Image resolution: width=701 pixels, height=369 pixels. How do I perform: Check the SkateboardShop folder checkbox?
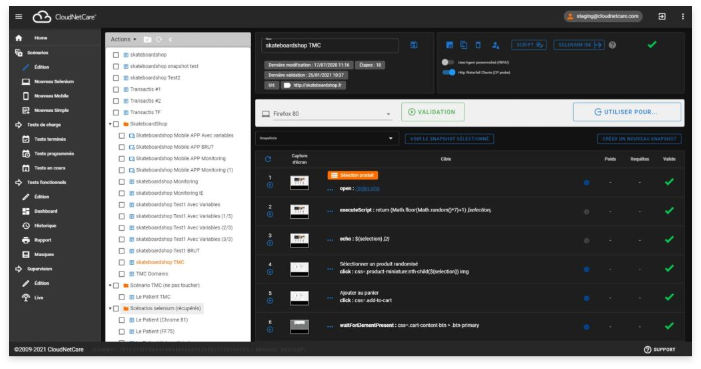116,124
